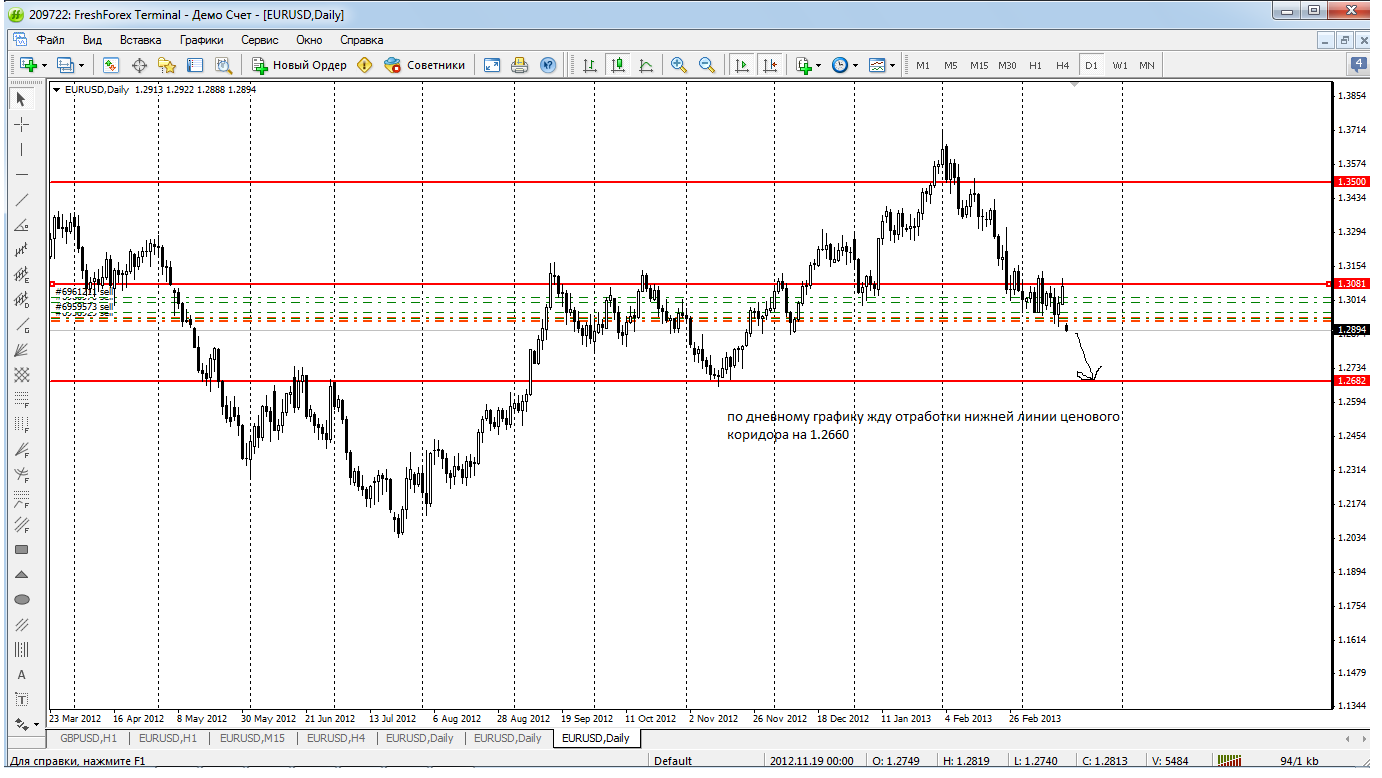Open the chart templates dropdown

881,65
